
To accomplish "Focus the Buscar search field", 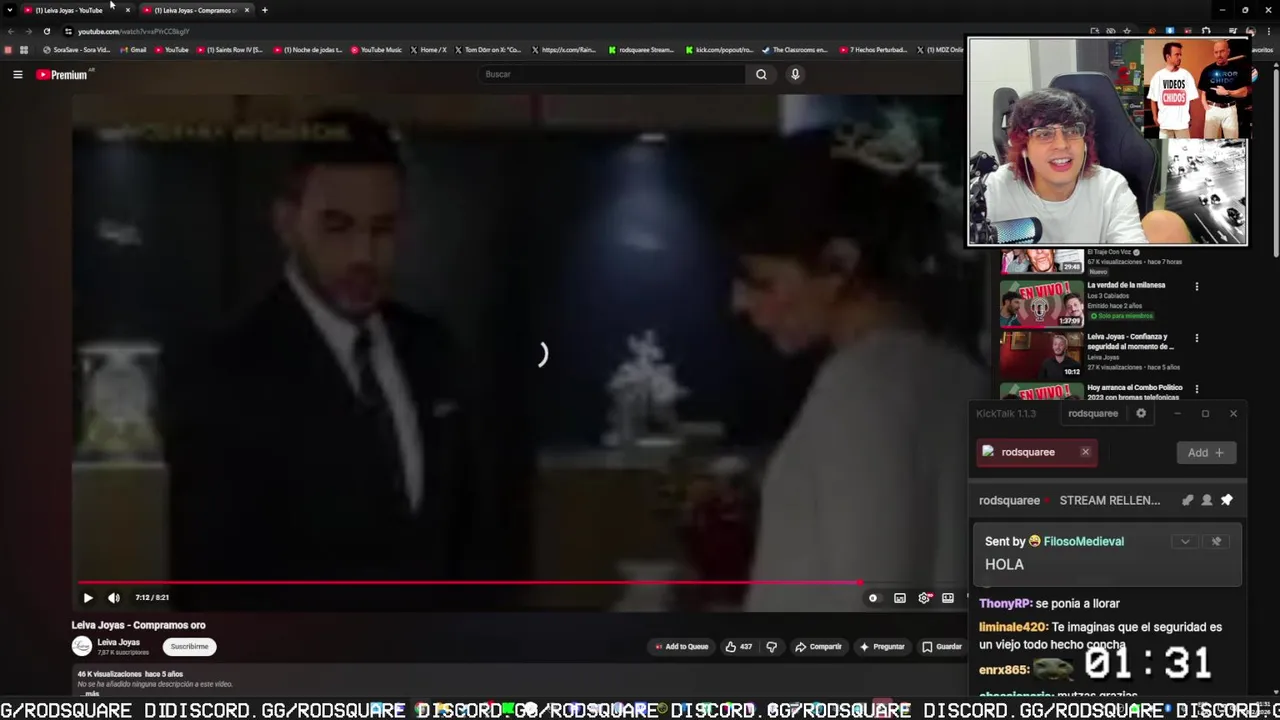I will [x=610, y=74].
